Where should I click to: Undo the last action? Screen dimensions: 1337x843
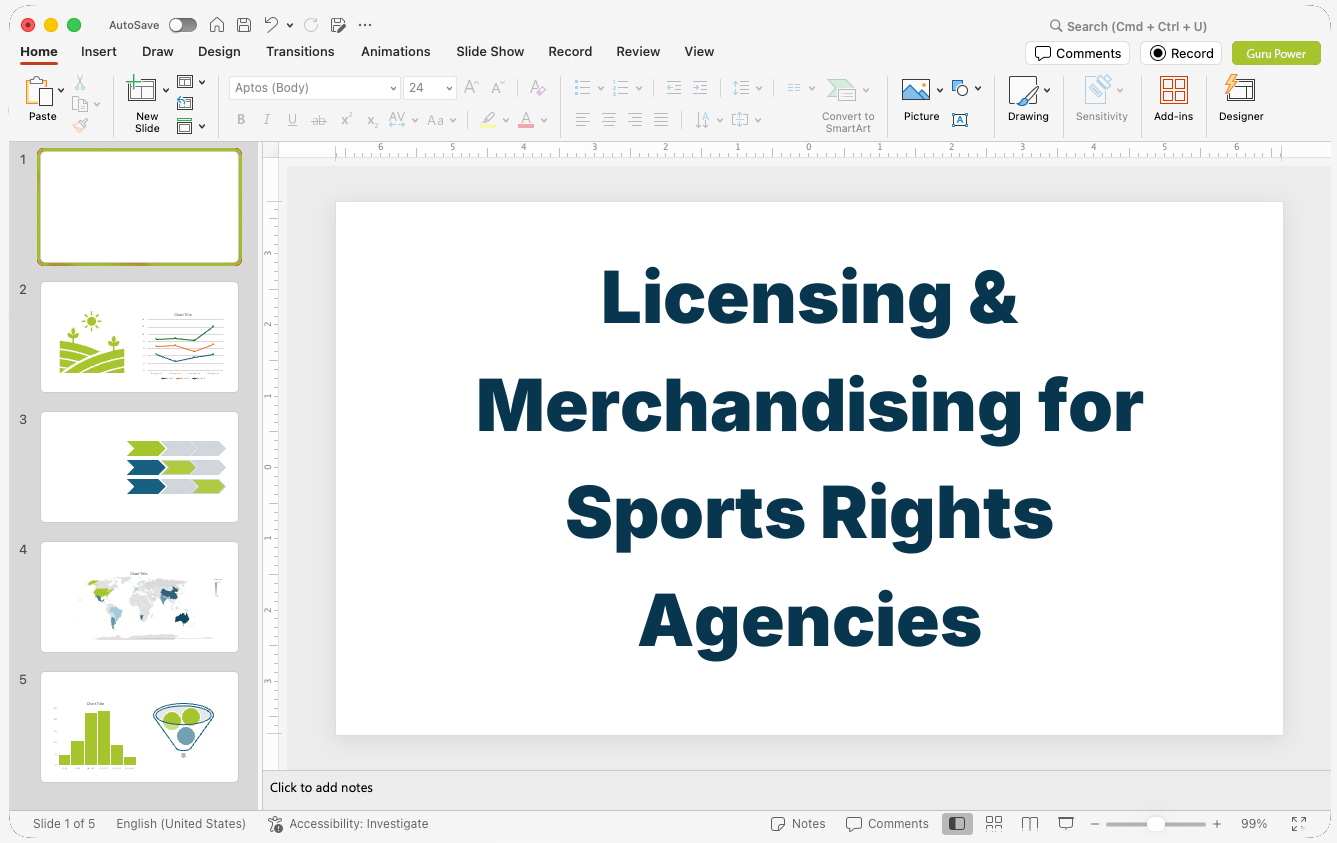271,25
